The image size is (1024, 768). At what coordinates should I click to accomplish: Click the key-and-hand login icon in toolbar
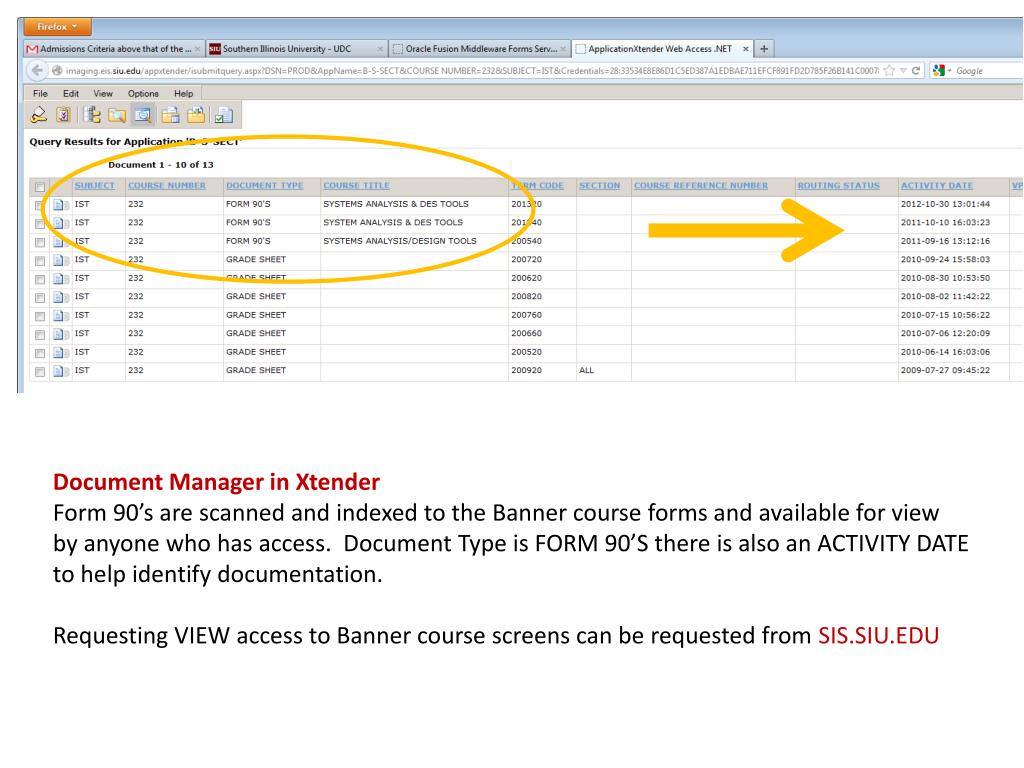click(39, 116)
